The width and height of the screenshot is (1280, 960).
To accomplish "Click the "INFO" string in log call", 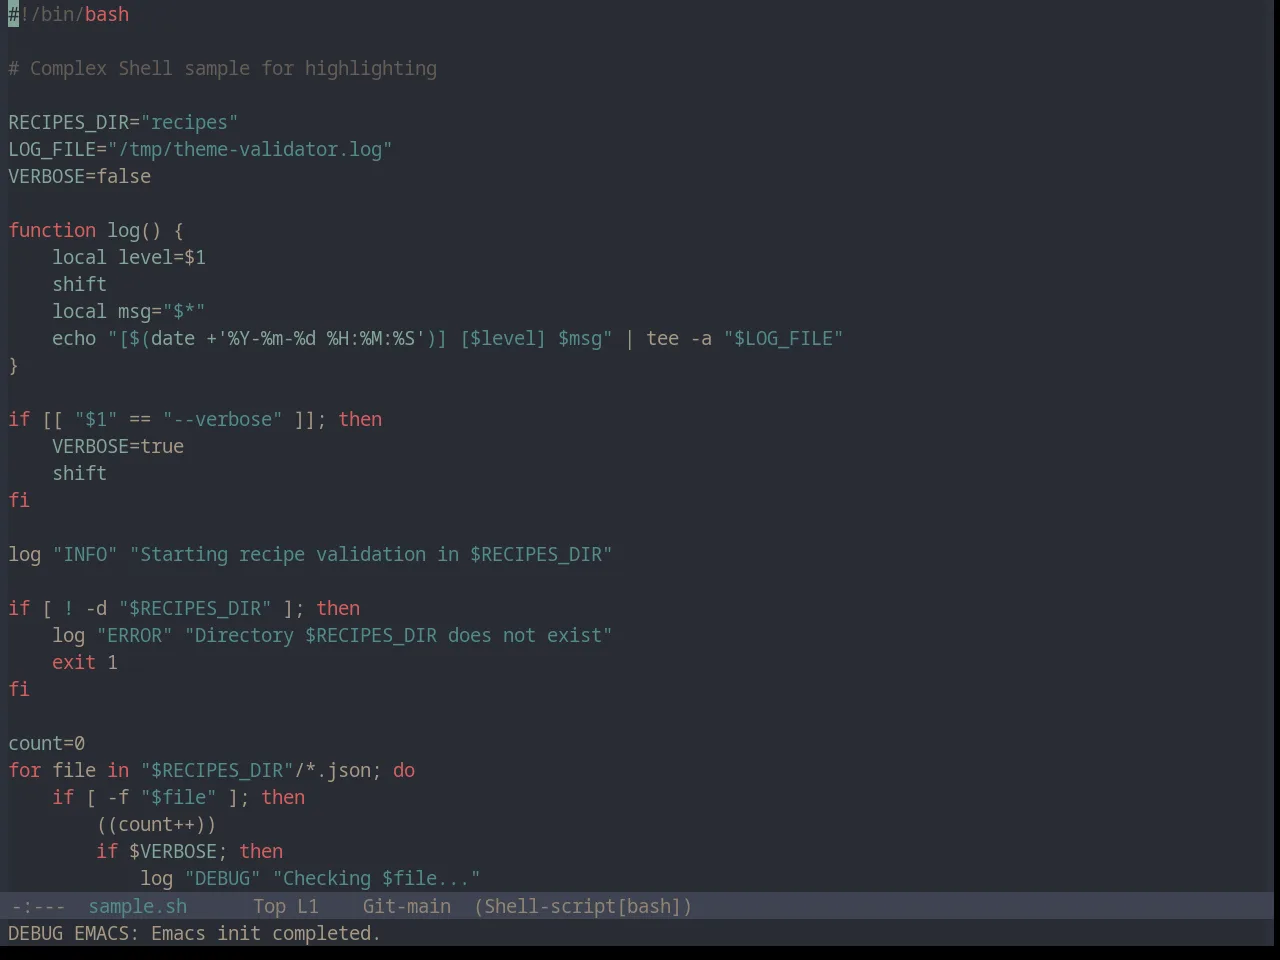I will (x=85, y=554).
